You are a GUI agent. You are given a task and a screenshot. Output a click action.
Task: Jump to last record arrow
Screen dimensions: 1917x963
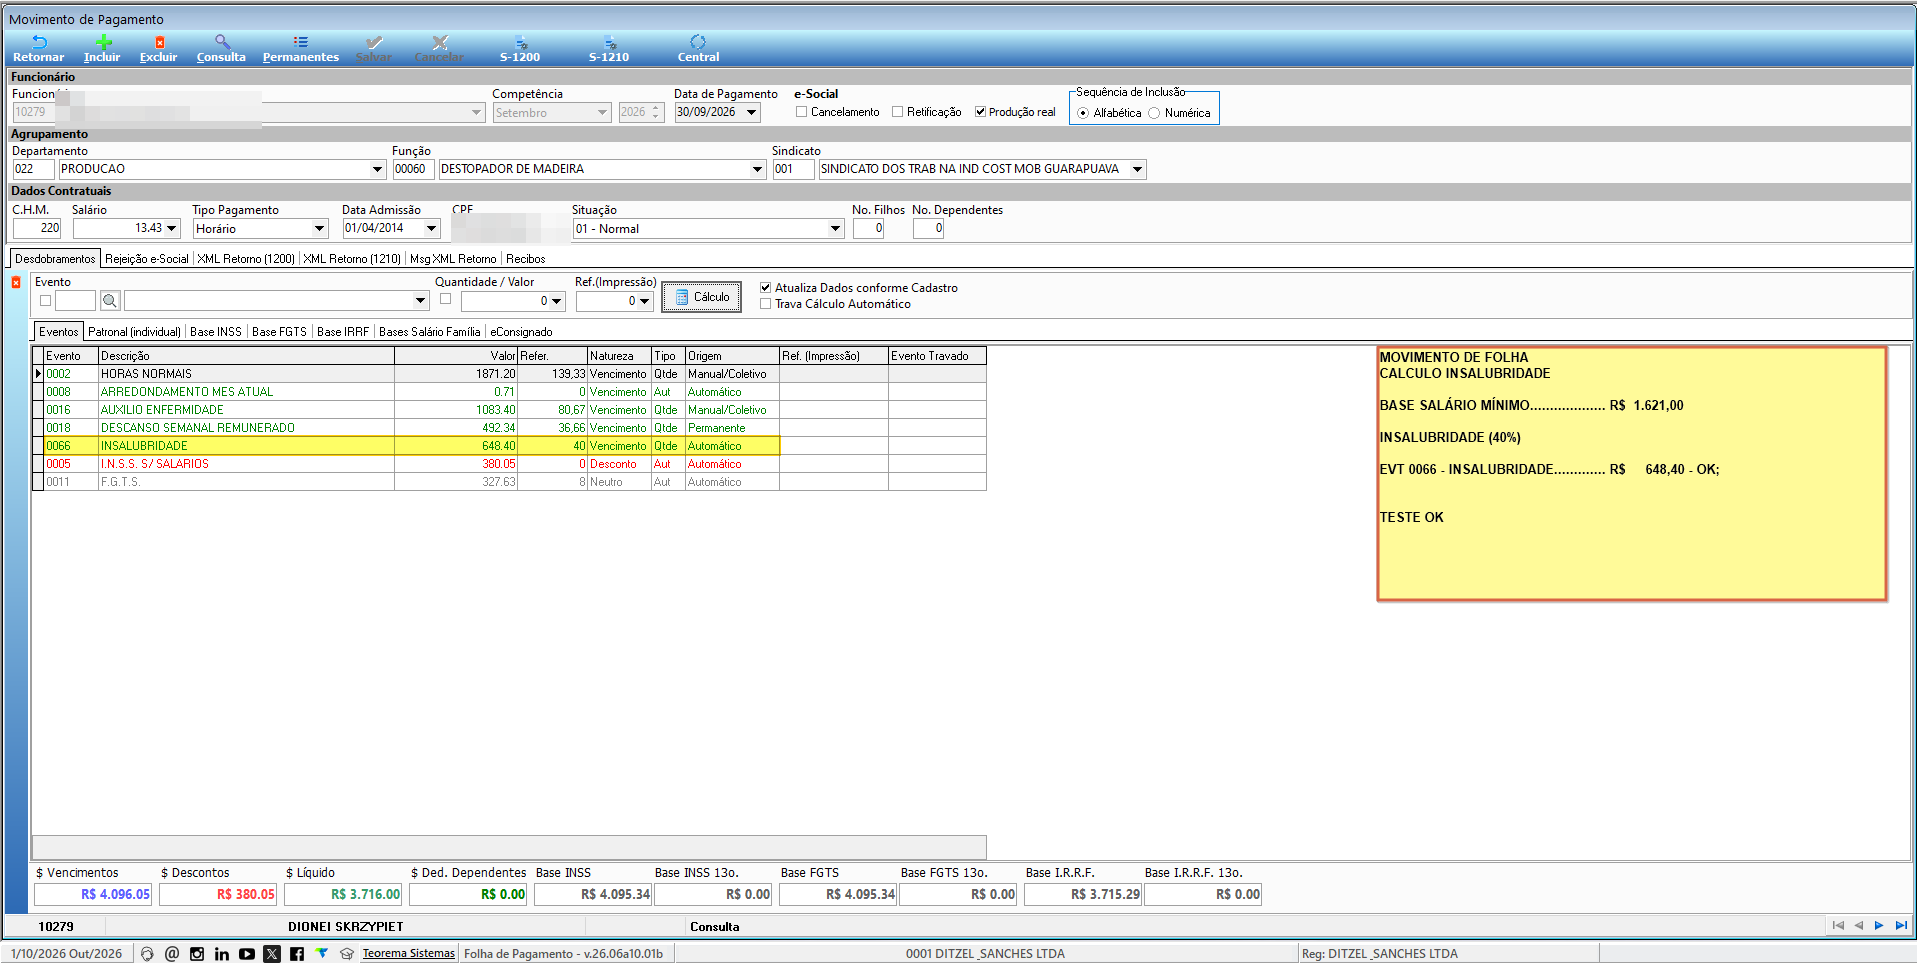click(x=1901, y=926)
